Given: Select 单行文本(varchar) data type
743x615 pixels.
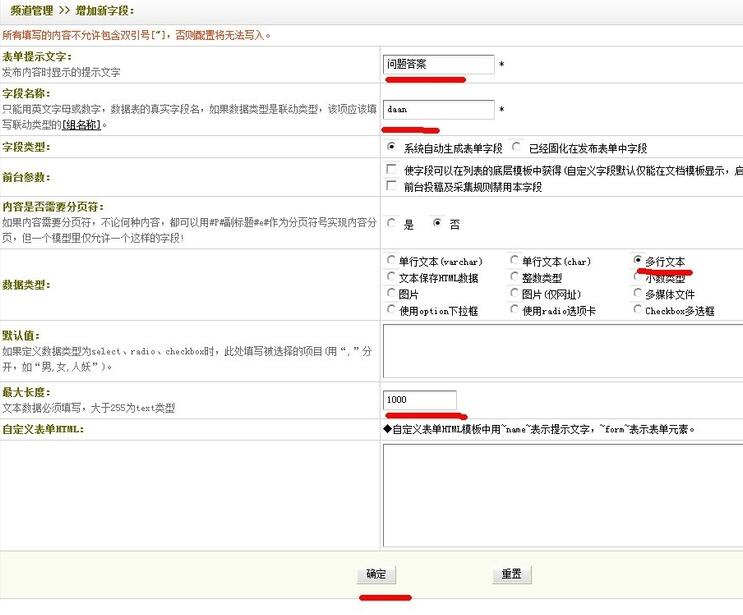Looking at the screenshot, I should [x=391, y=261].
